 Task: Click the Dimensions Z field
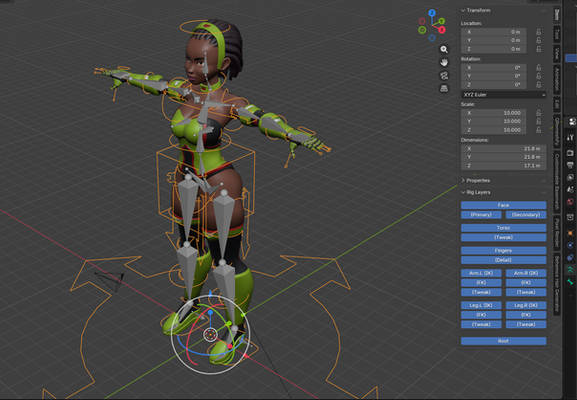click(503, 166)
